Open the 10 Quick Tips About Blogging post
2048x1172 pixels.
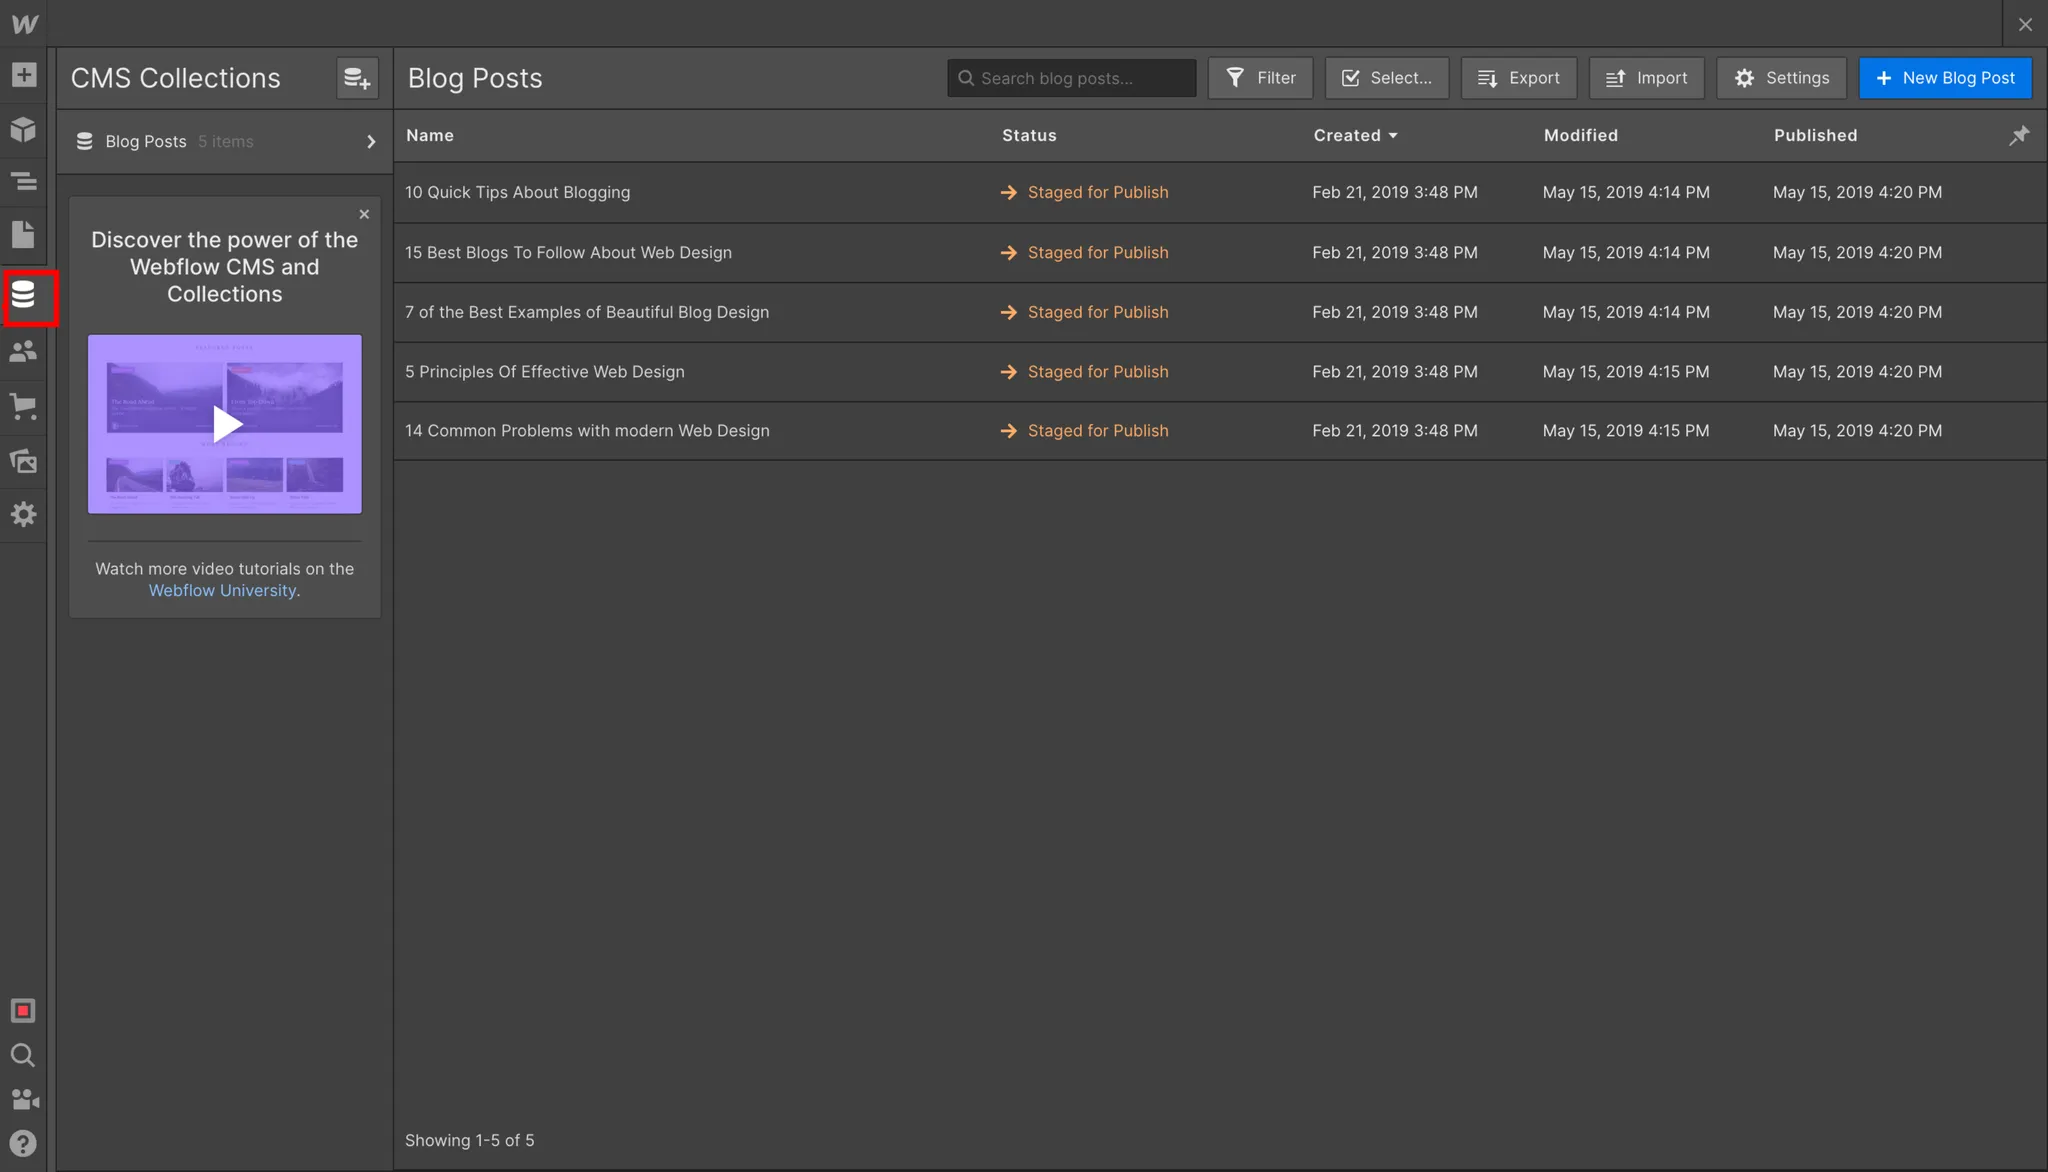point(517,192)
